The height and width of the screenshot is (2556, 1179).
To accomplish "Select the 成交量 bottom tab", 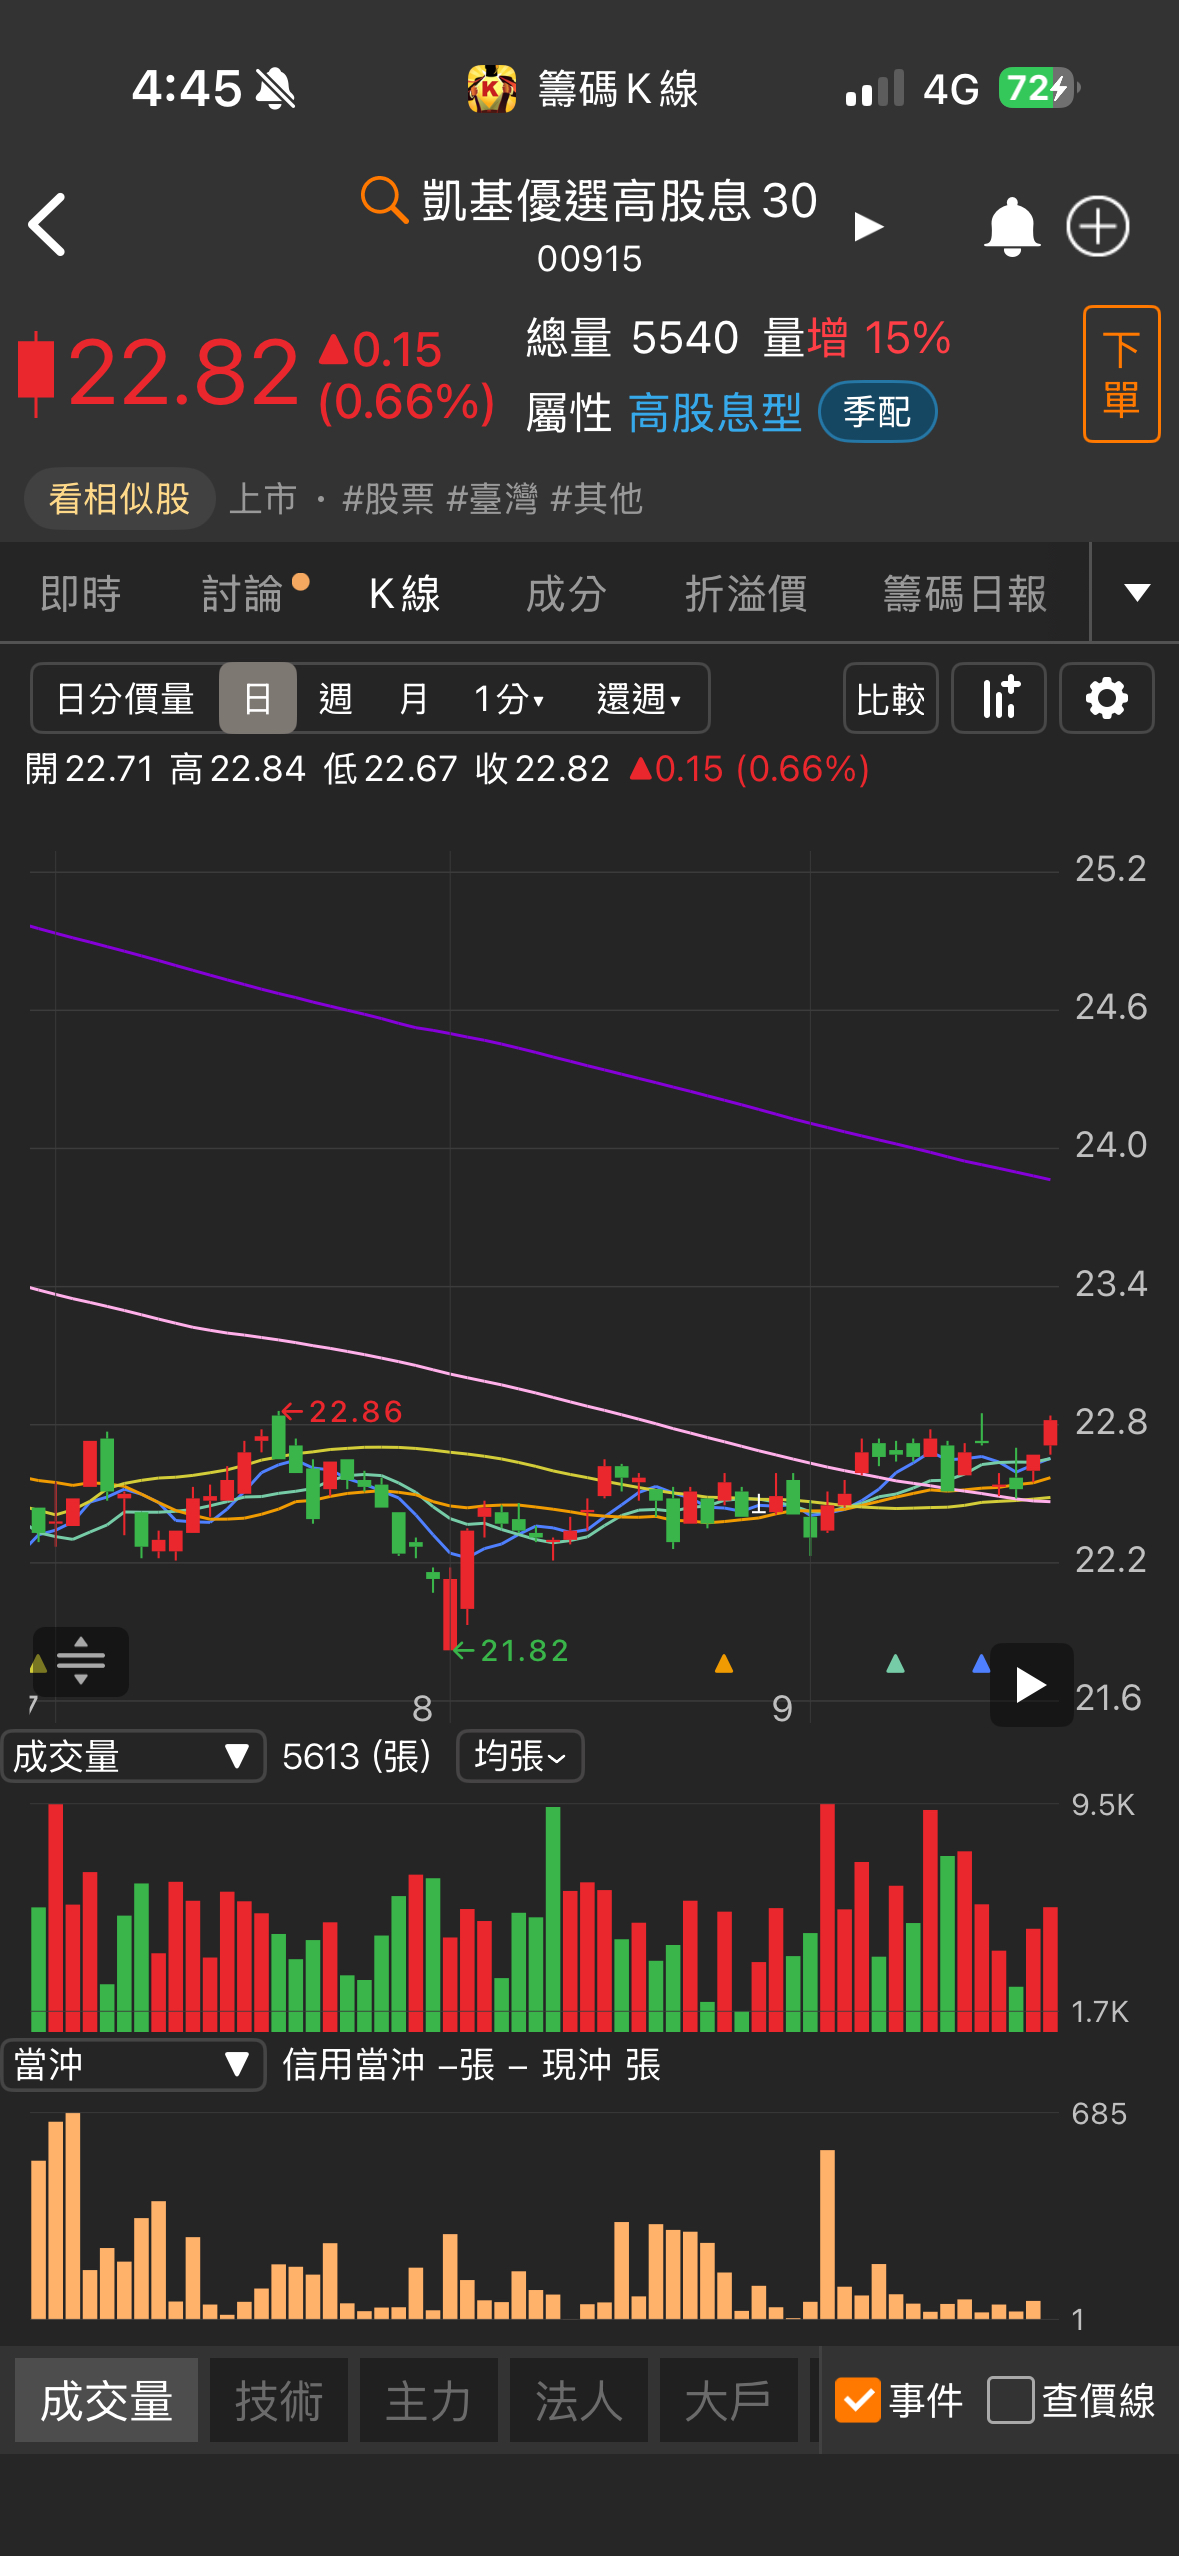I will pyautogui.click(x=106, y=2400).
